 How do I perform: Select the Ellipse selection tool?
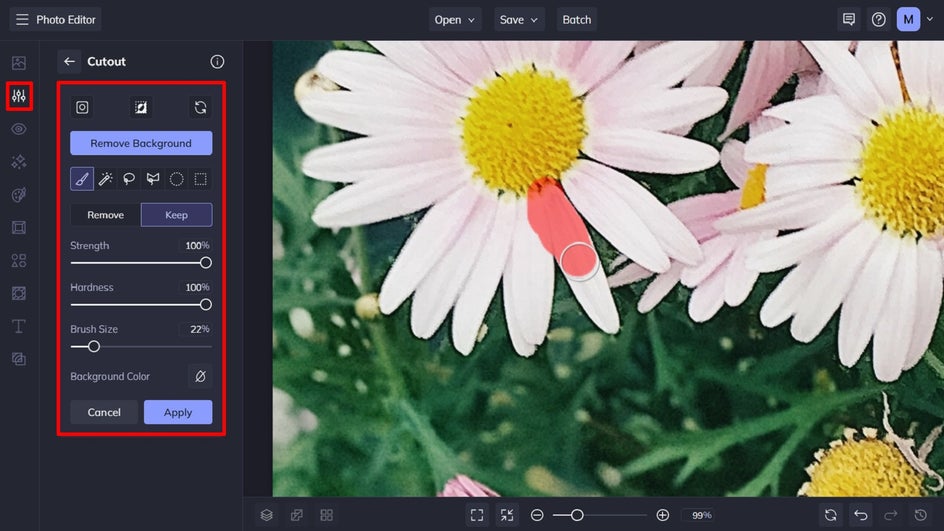tap(176, 179)
